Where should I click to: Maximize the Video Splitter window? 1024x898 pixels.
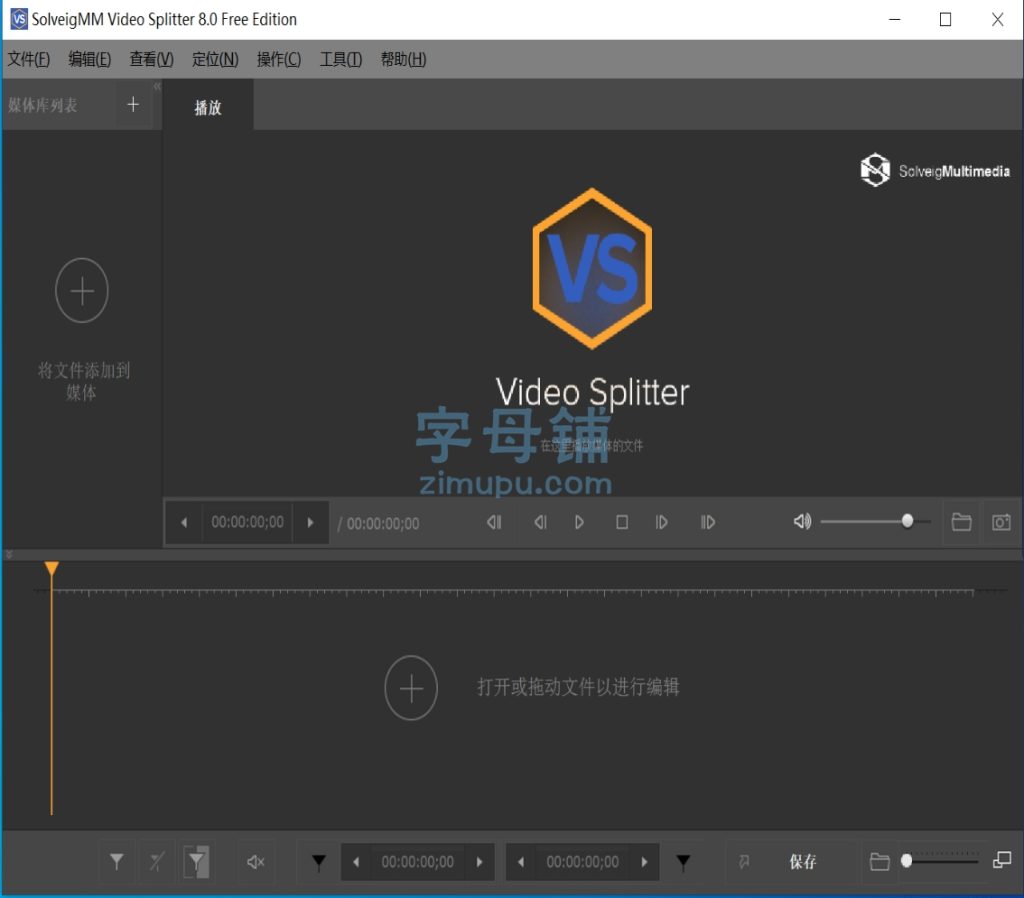(945, 20)
